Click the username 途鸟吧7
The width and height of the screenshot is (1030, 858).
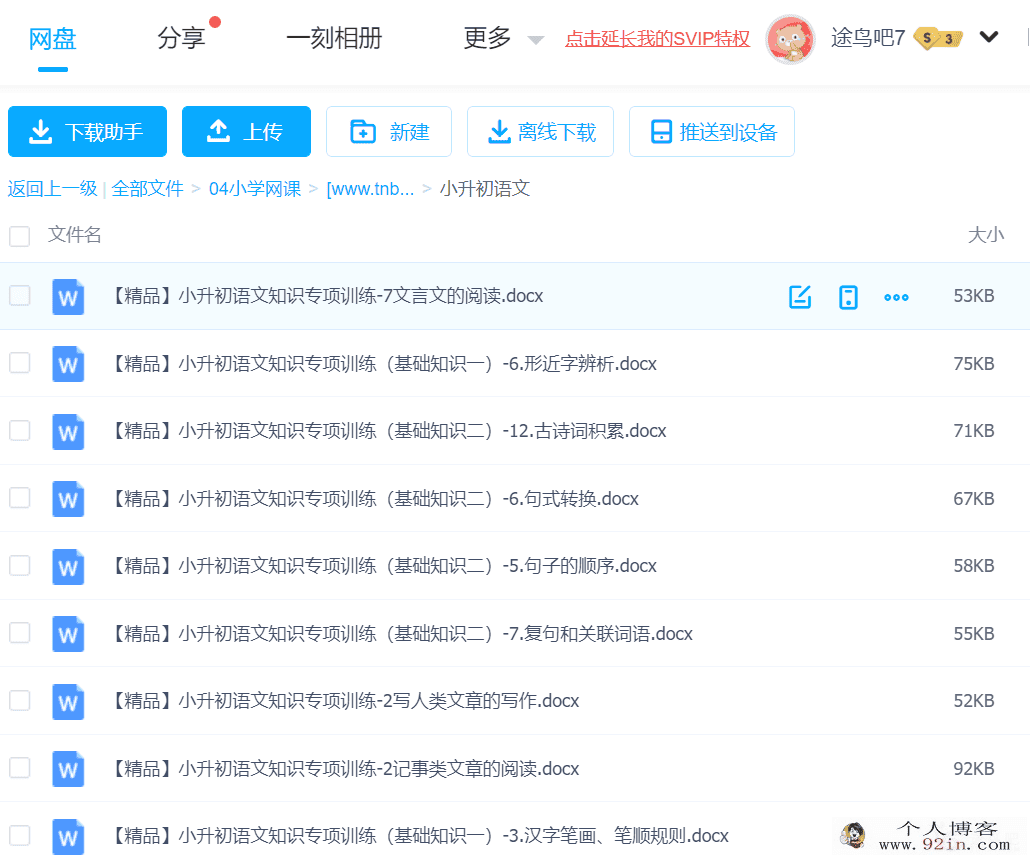point(868,38)
